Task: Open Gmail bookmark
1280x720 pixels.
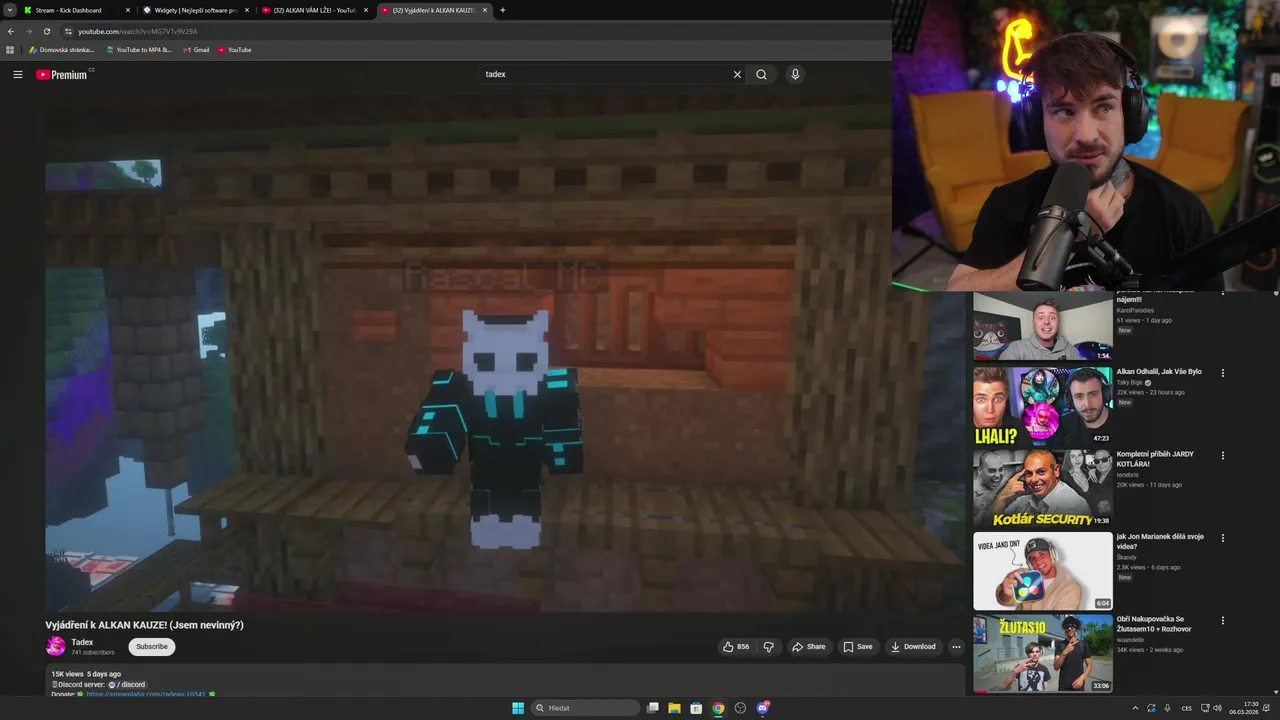Action: pyautogui.click(x=196, y=50)
